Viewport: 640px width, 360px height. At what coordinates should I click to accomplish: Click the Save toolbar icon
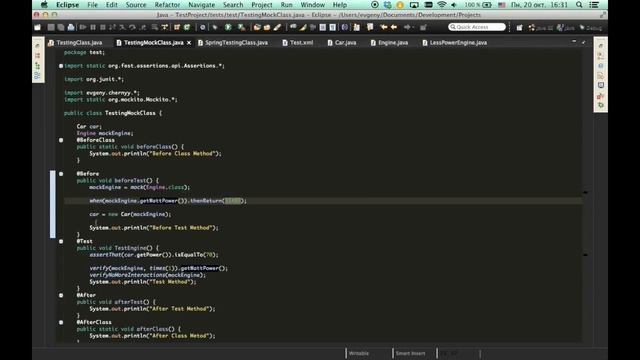tap(51, 27)
